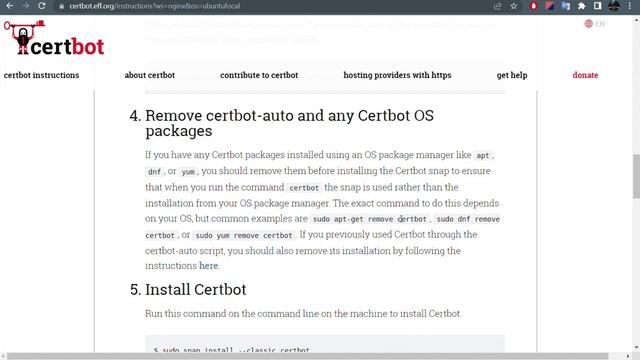640x360 pixels.
Task: Click the share page icon in address bar
Action: coord(497,6)
